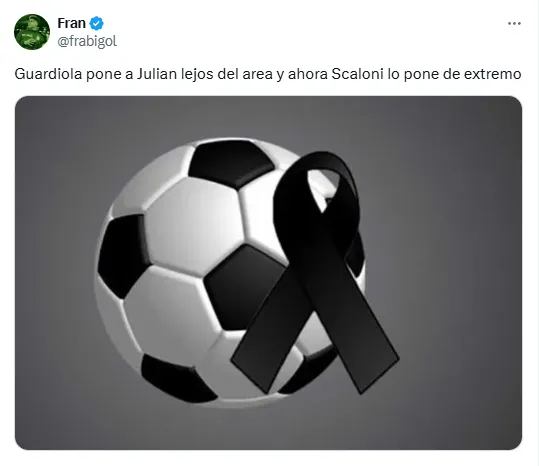Click the soccer ball in the attached image
Image resolution: width=539 pixels, height=466 pixels.
point(220,273)
